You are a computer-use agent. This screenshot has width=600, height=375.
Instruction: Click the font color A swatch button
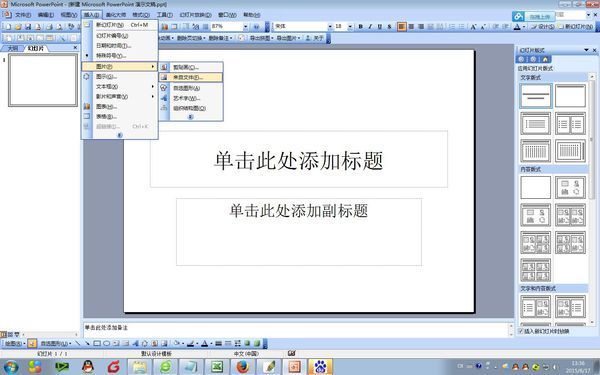tap(517, 26)
